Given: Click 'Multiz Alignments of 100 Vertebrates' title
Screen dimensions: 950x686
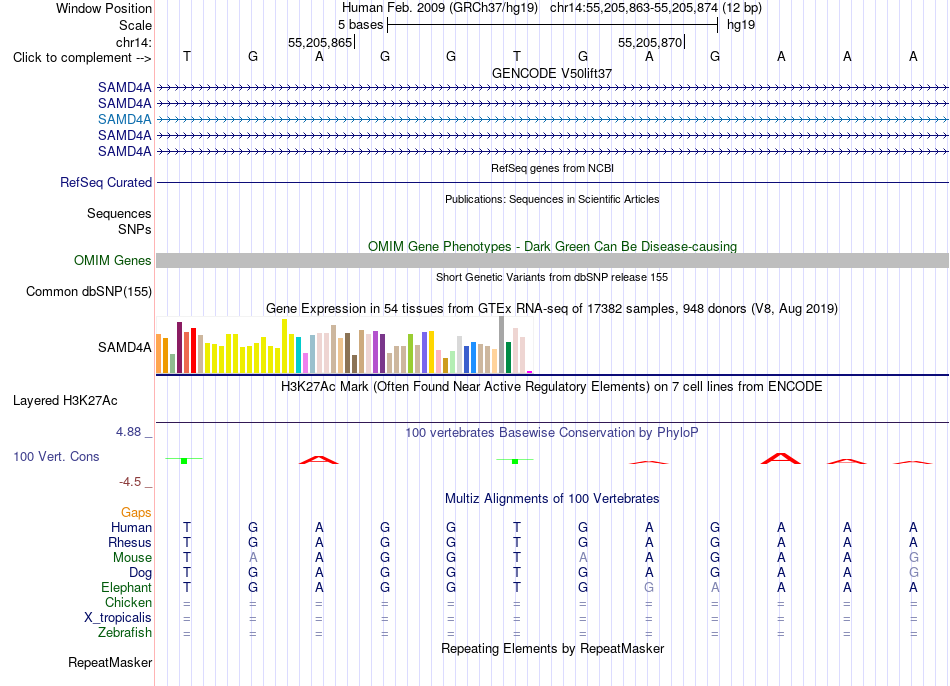Looking at the screenshot, I should [552, 499].
